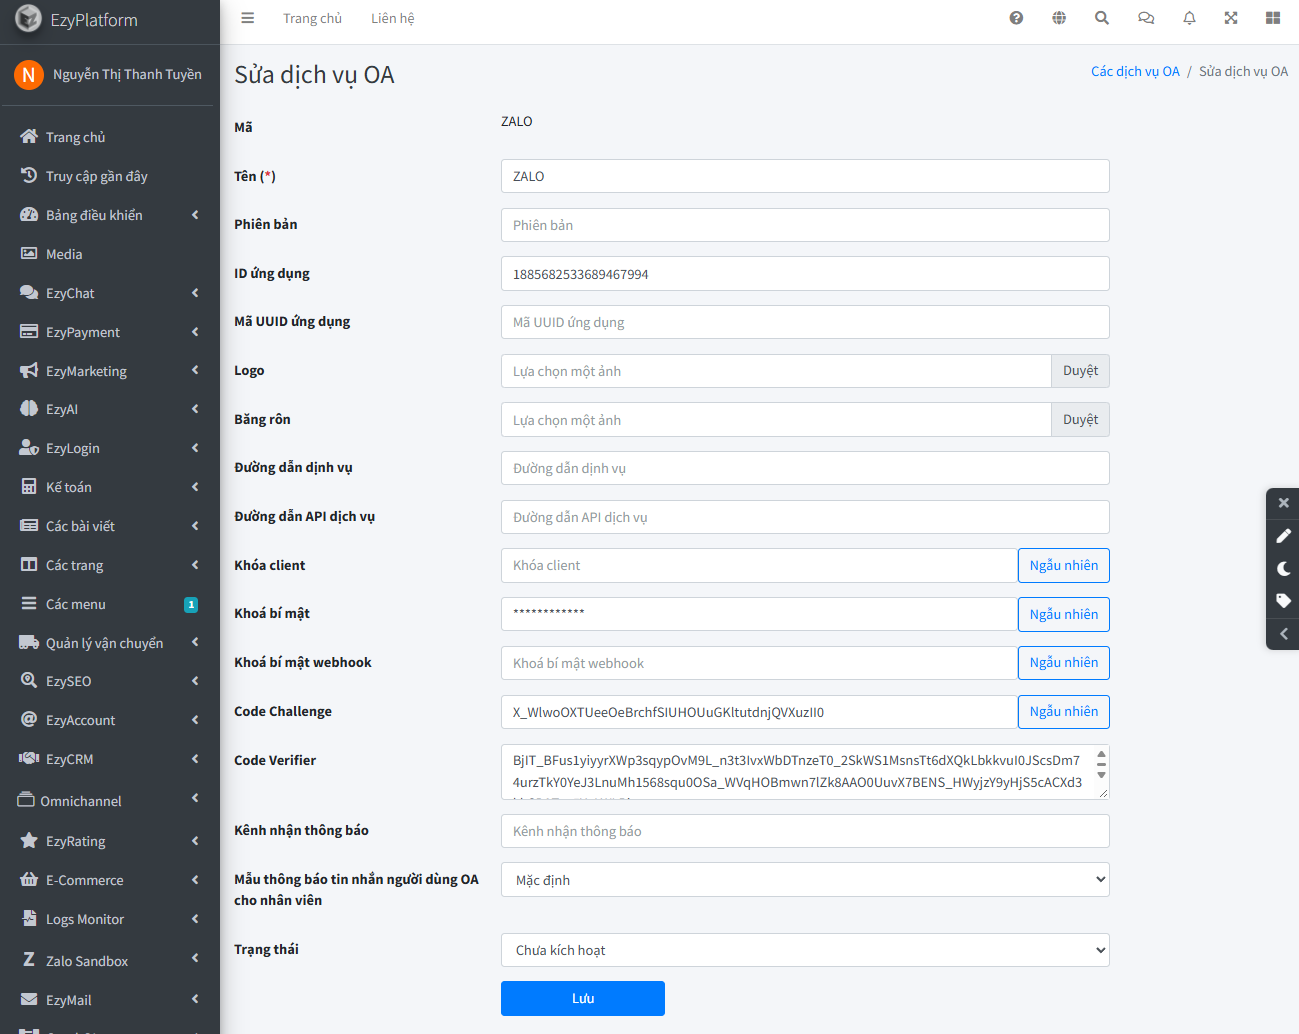This screenshot has width=1299, height=1034.
Task: Focus the ID ứng dụng field
Action: (x=805, y=274)
